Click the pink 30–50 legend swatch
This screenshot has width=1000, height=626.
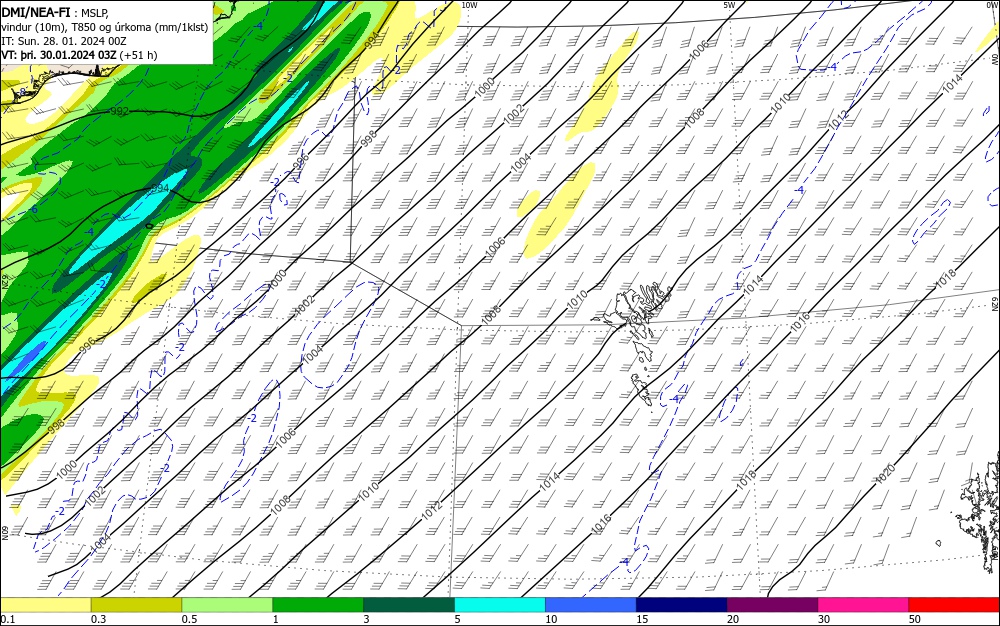(x=864, y=605)
